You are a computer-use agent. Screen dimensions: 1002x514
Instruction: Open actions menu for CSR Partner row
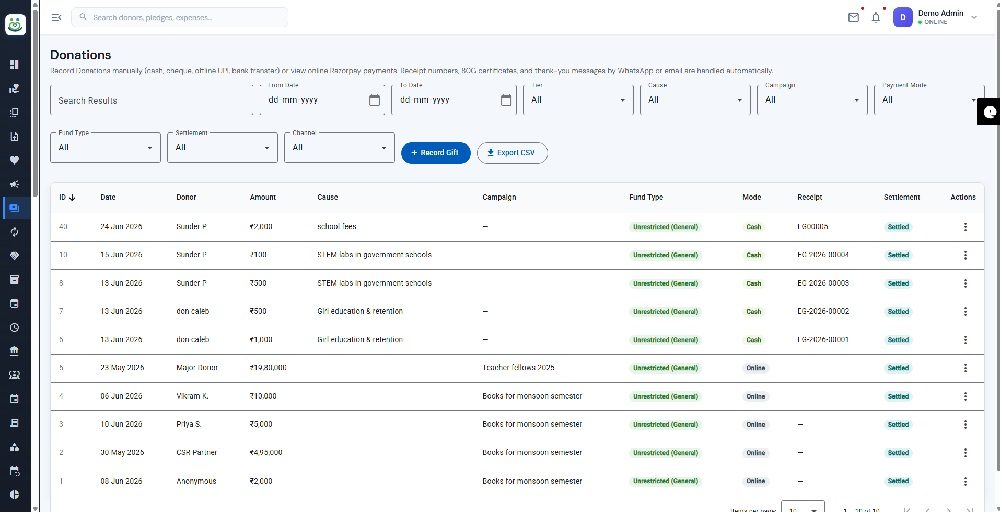click(x=965, y=453)
